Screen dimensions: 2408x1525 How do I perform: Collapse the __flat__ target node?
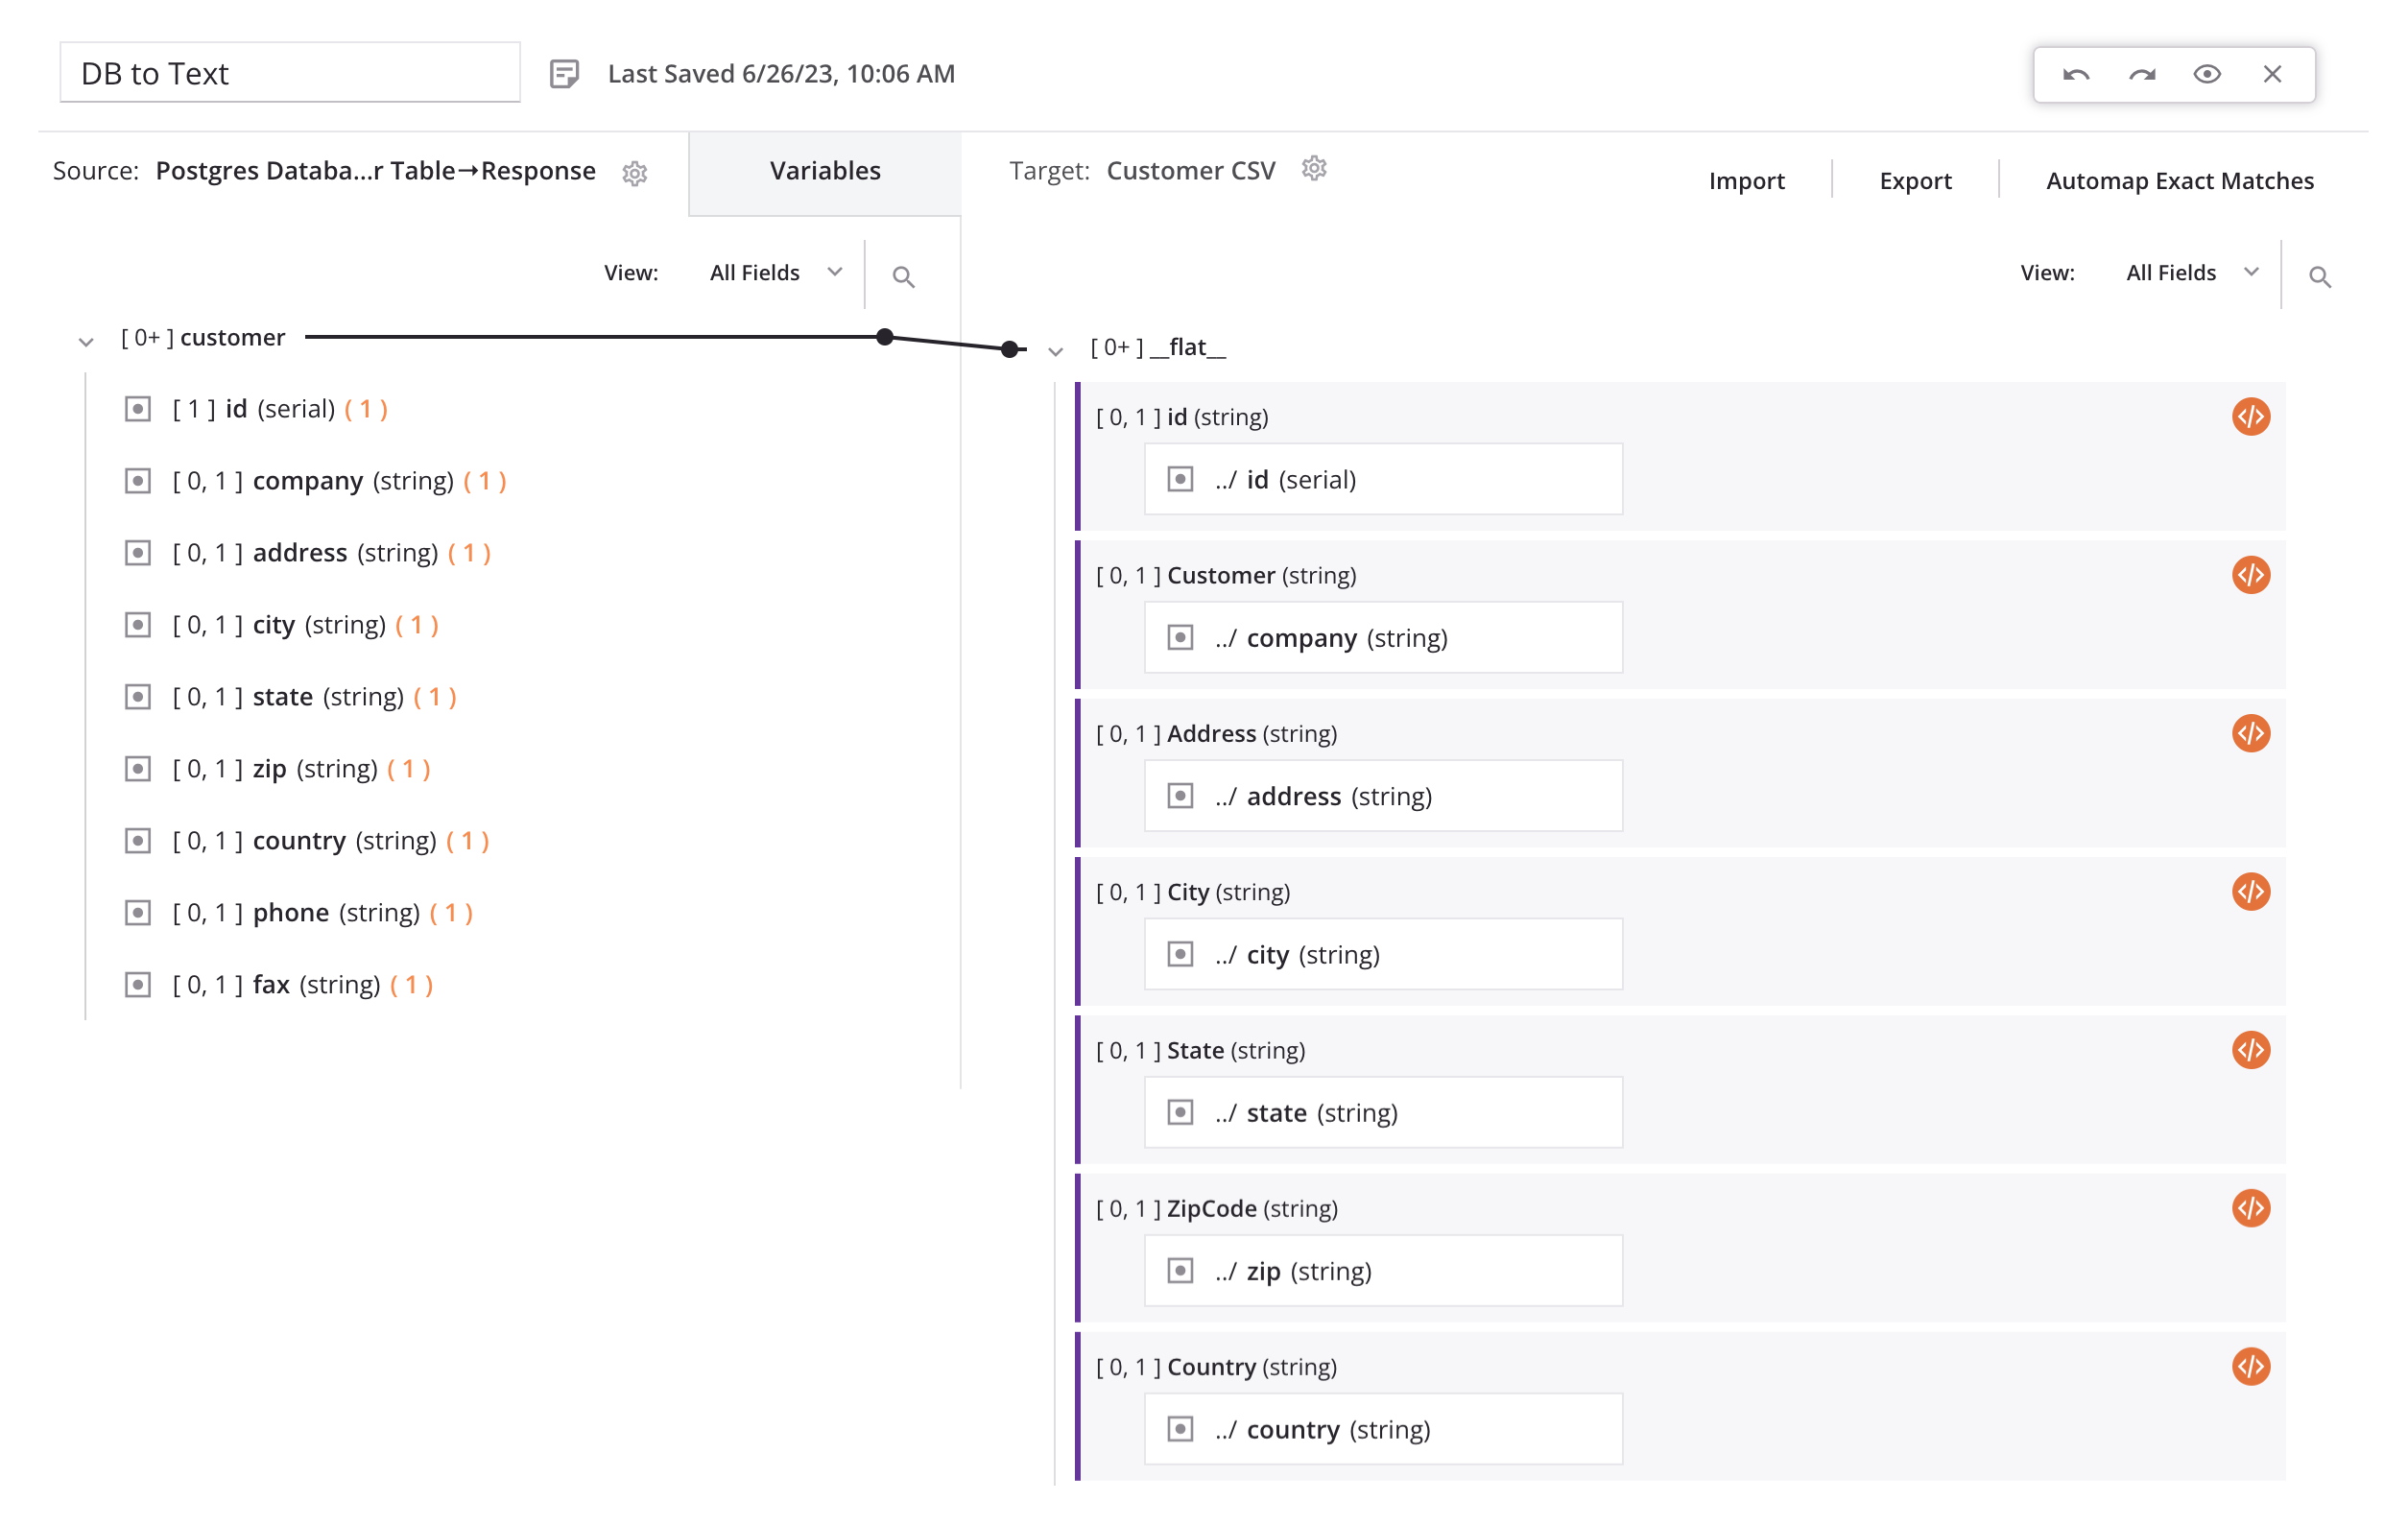click(x=1055, y=352)
